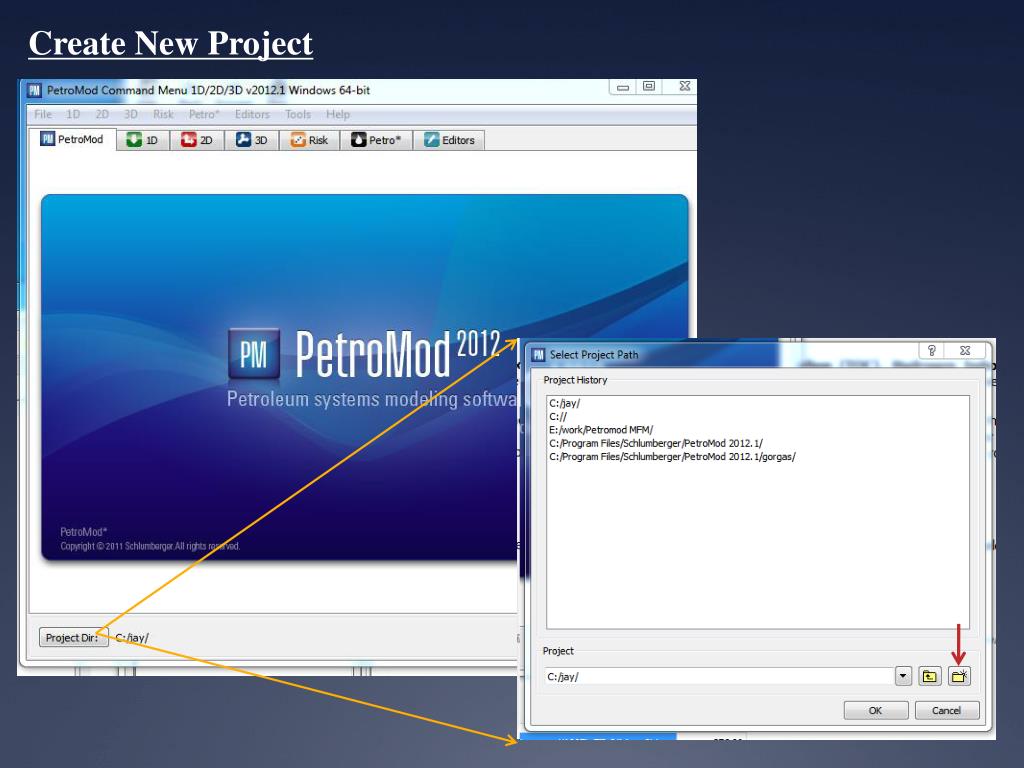Maximize the PetroMod Command Menu window

point(648,86)
